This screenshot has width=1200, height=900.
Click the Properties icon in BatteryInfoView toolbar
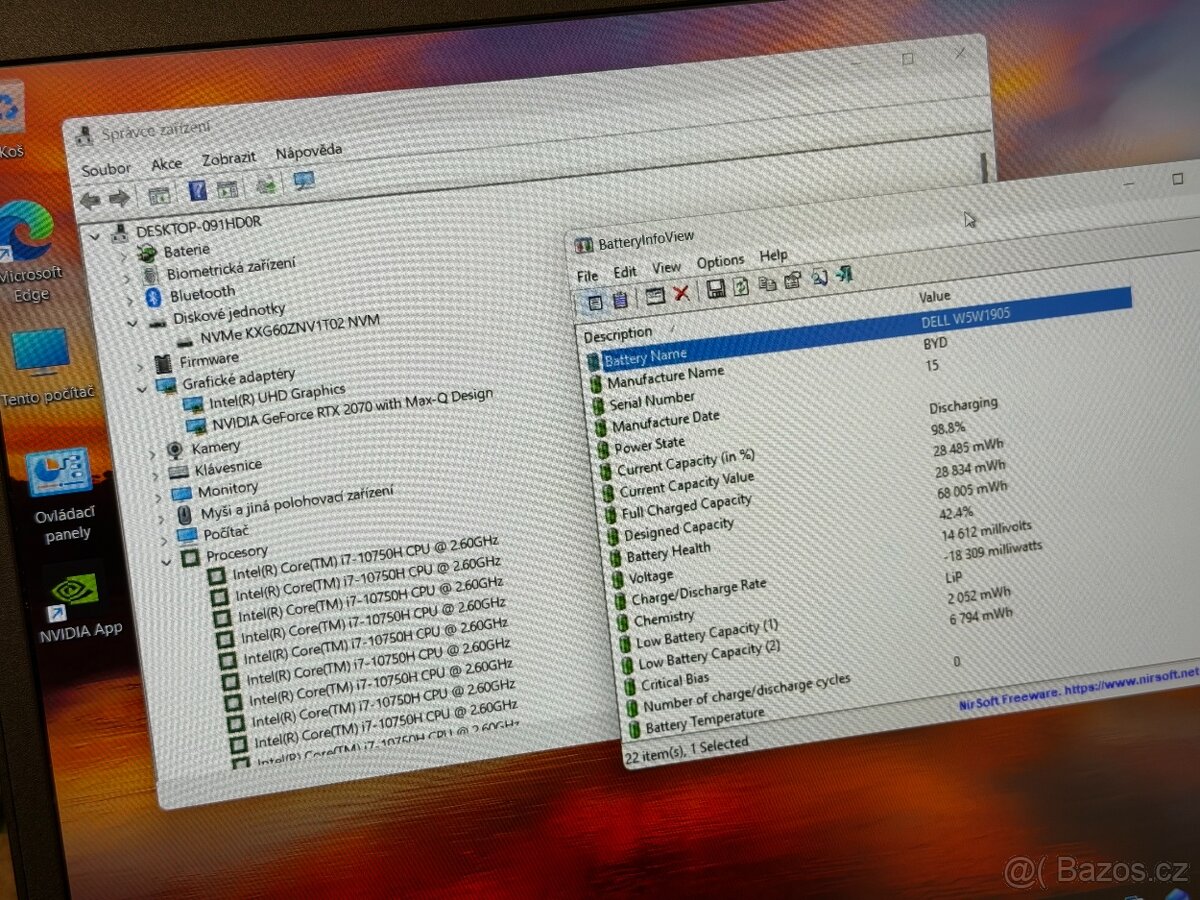tap(792, 281)
